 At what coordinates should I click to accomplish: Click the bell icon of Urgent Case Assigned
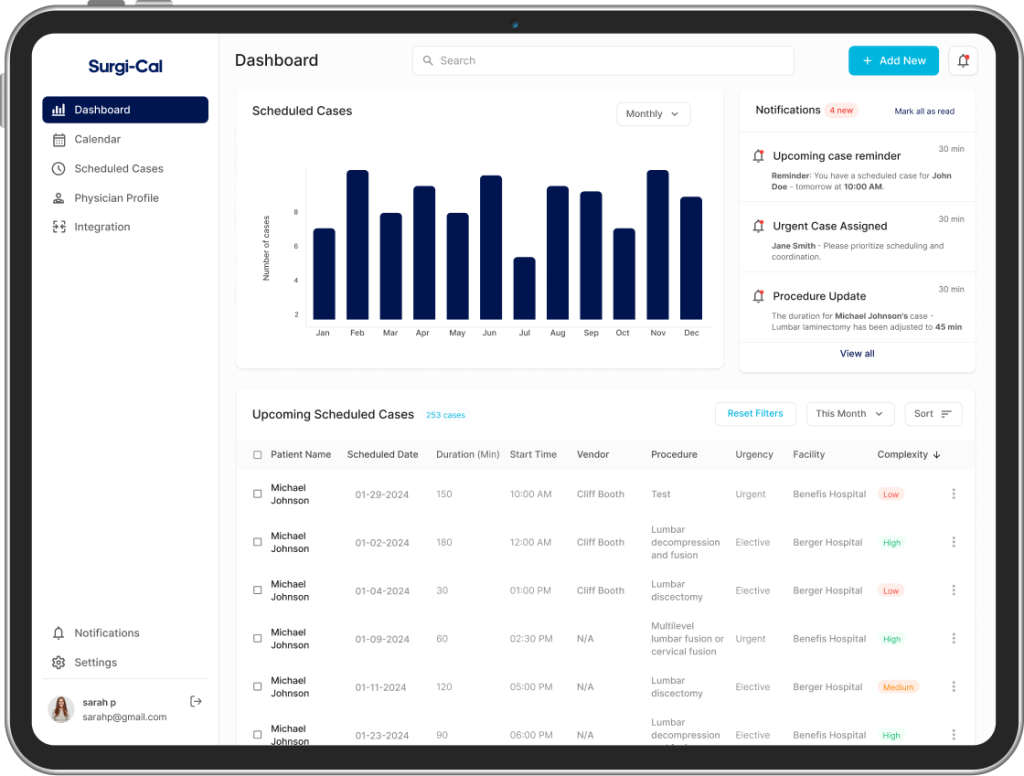coord(758,226)
